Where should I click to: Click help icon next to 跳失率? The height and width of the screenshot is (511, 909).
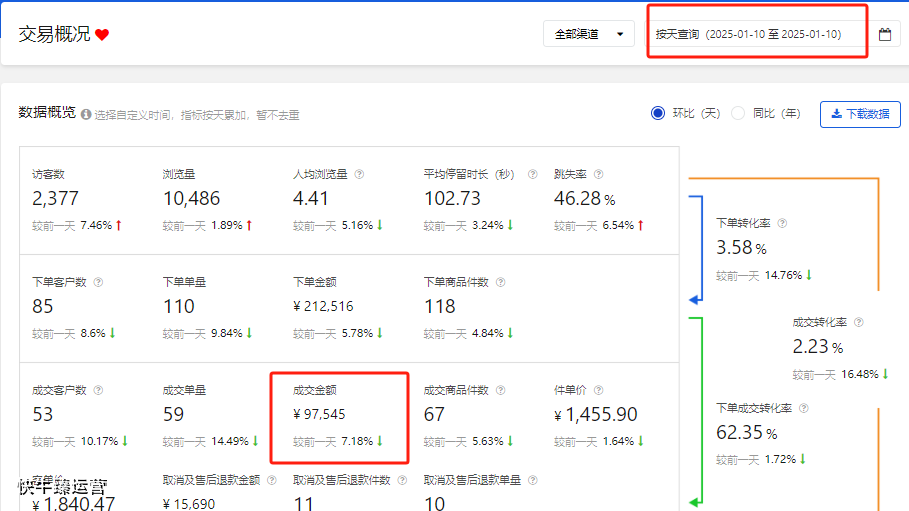click(598, 174)
